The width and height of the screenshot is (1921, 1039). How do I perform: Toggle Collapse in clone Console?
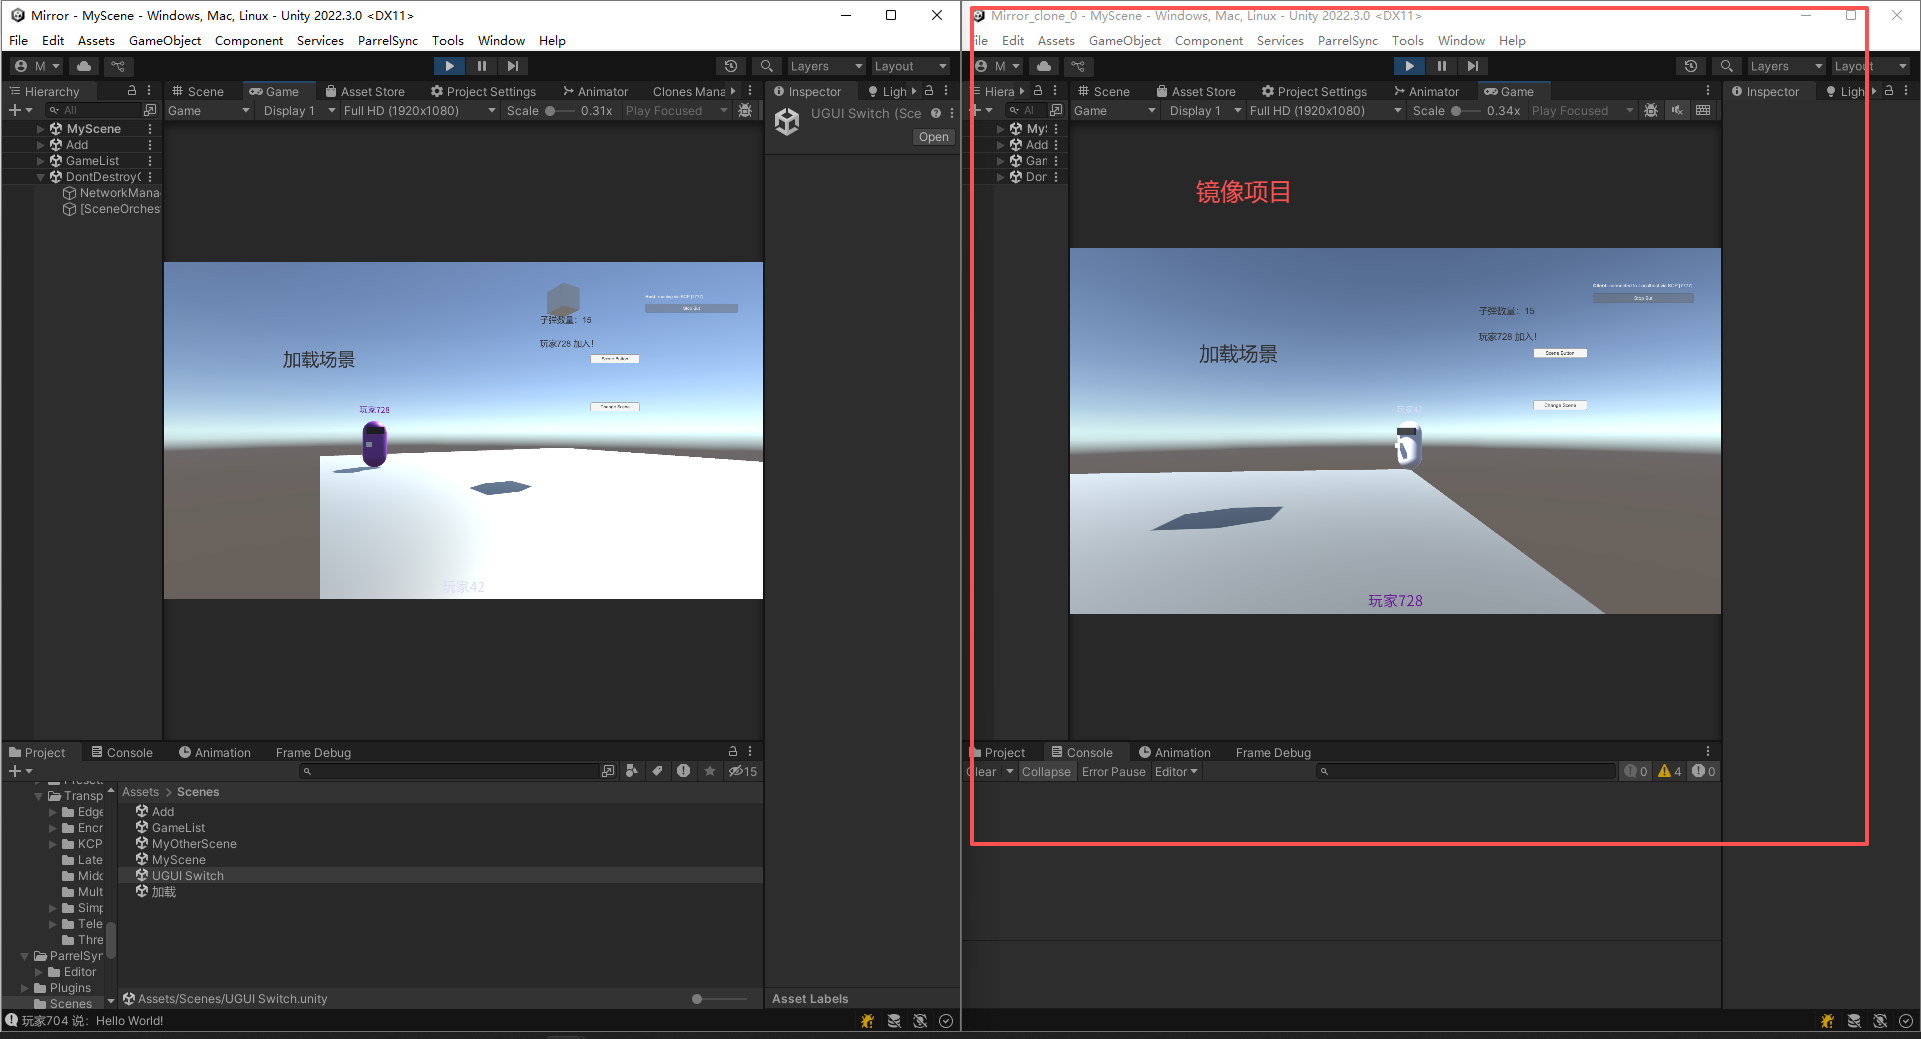click(x=1046, y=771)
